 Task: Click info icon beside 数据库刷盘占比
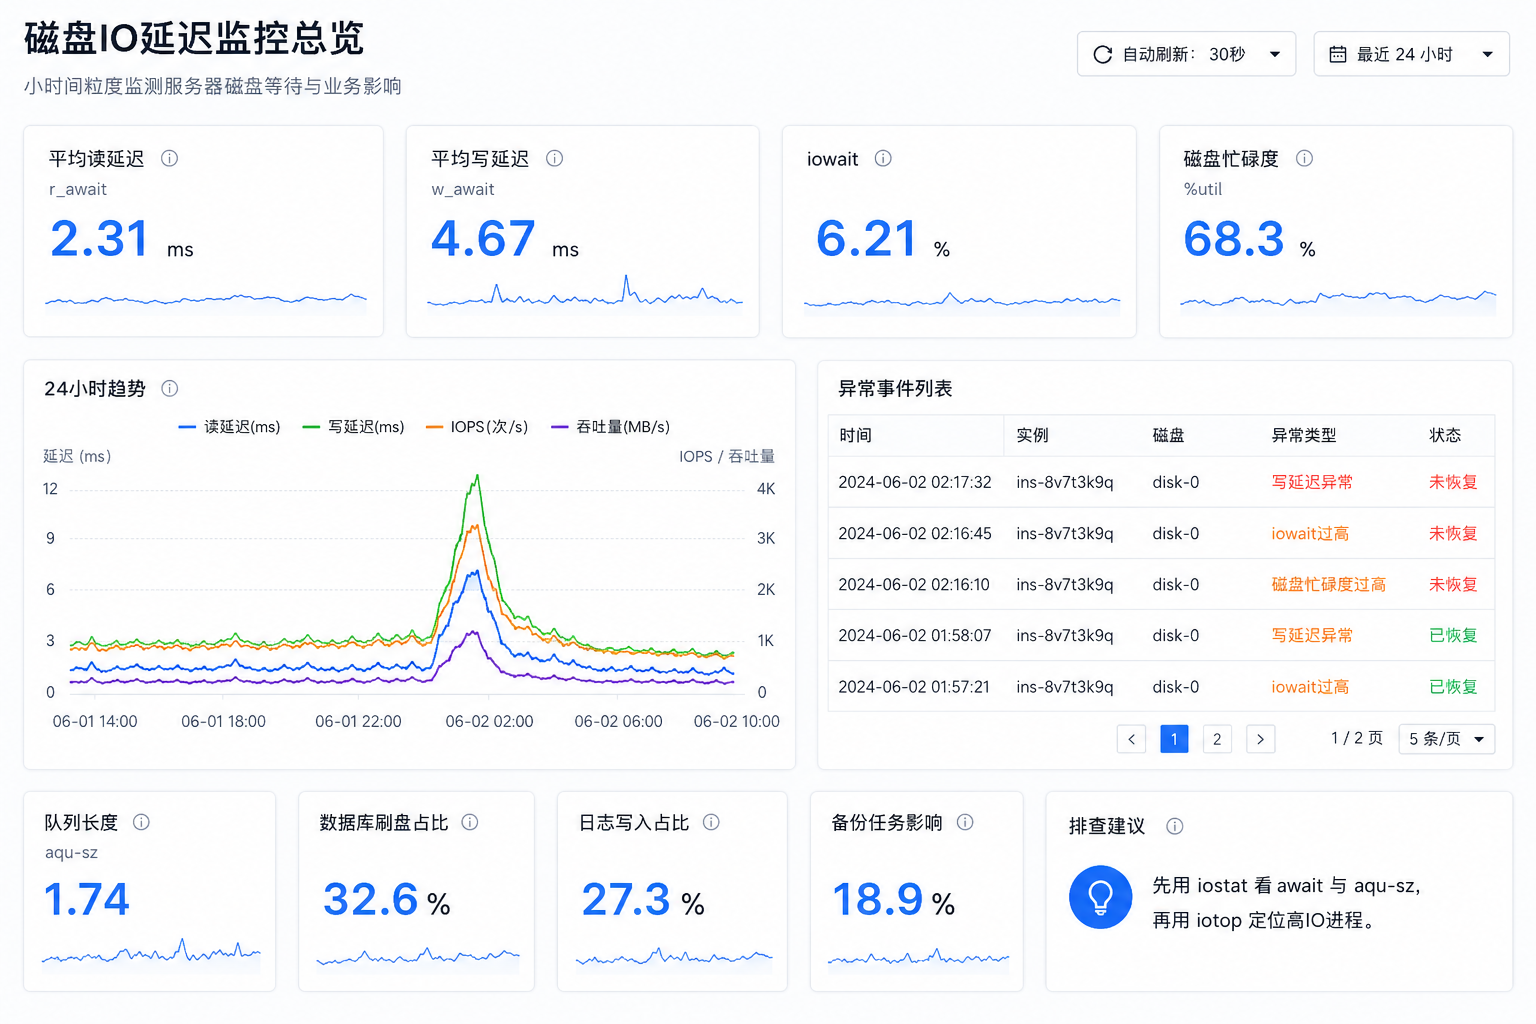click(x=470, y=822)
